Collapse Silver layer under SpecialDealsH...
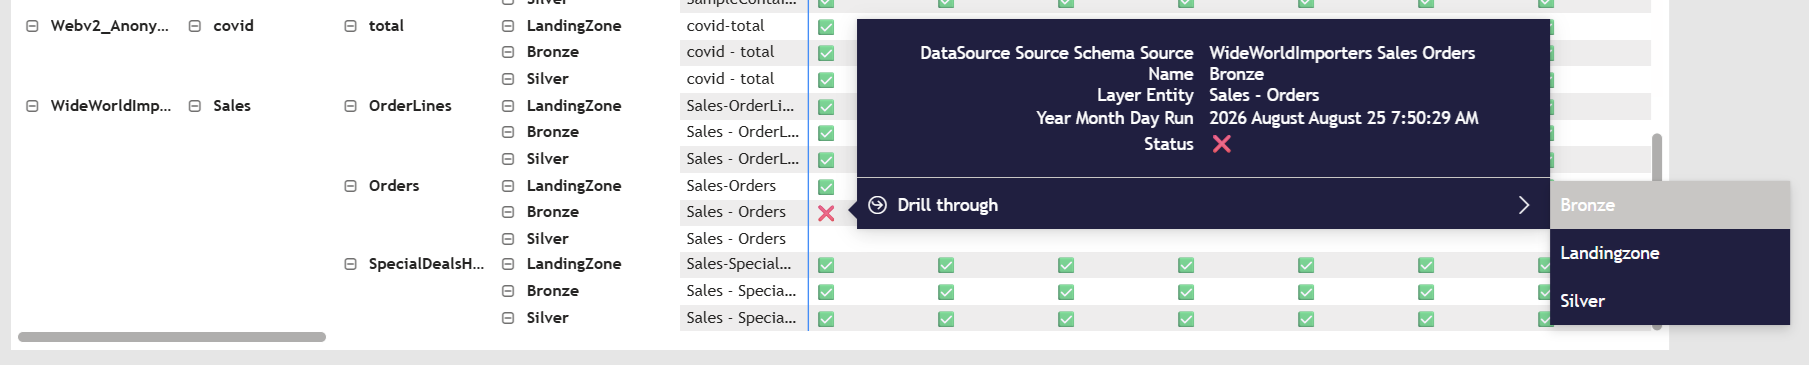 tap(508, 318)
